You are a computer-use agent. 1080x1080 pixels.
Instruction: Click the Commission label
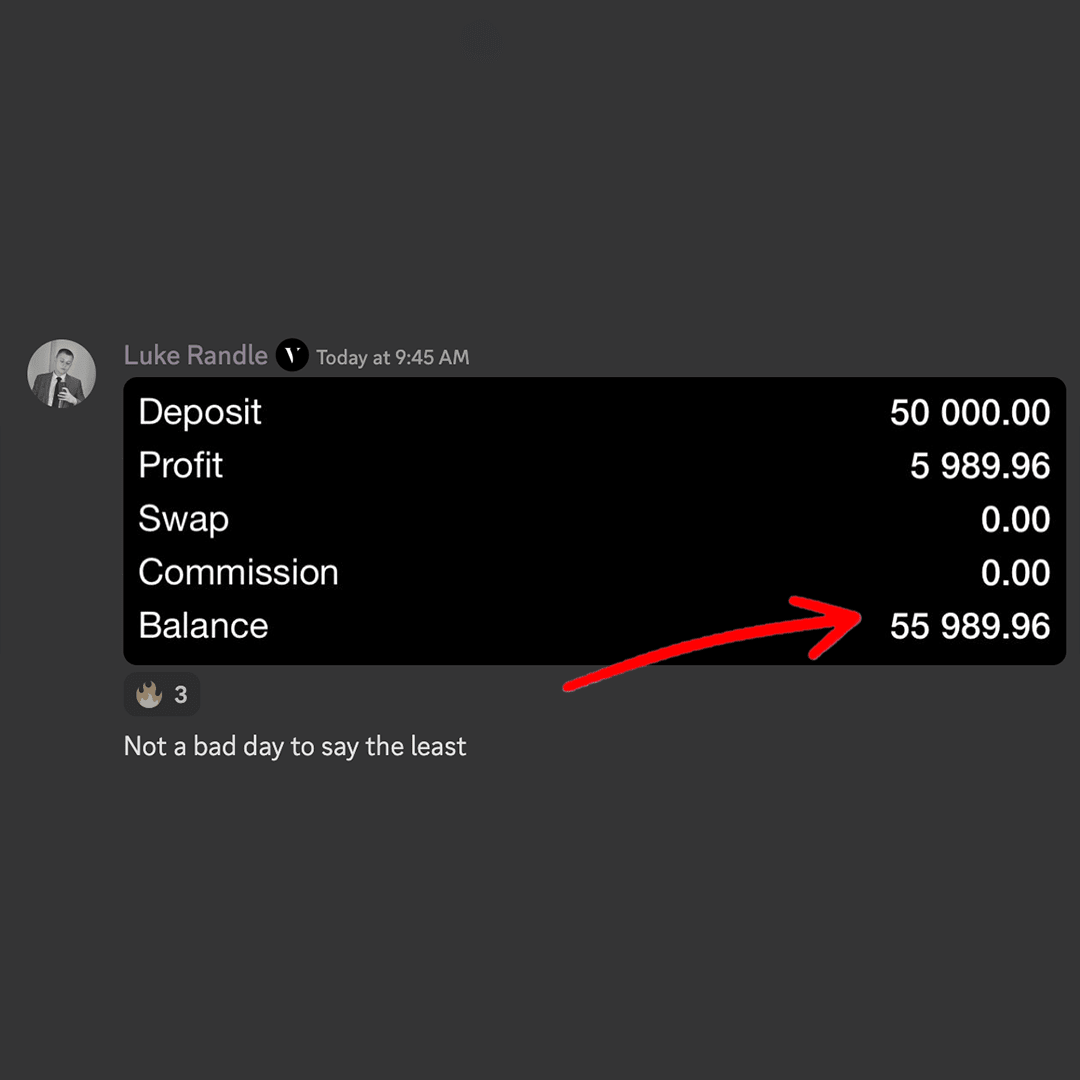[x=238, y=573]
